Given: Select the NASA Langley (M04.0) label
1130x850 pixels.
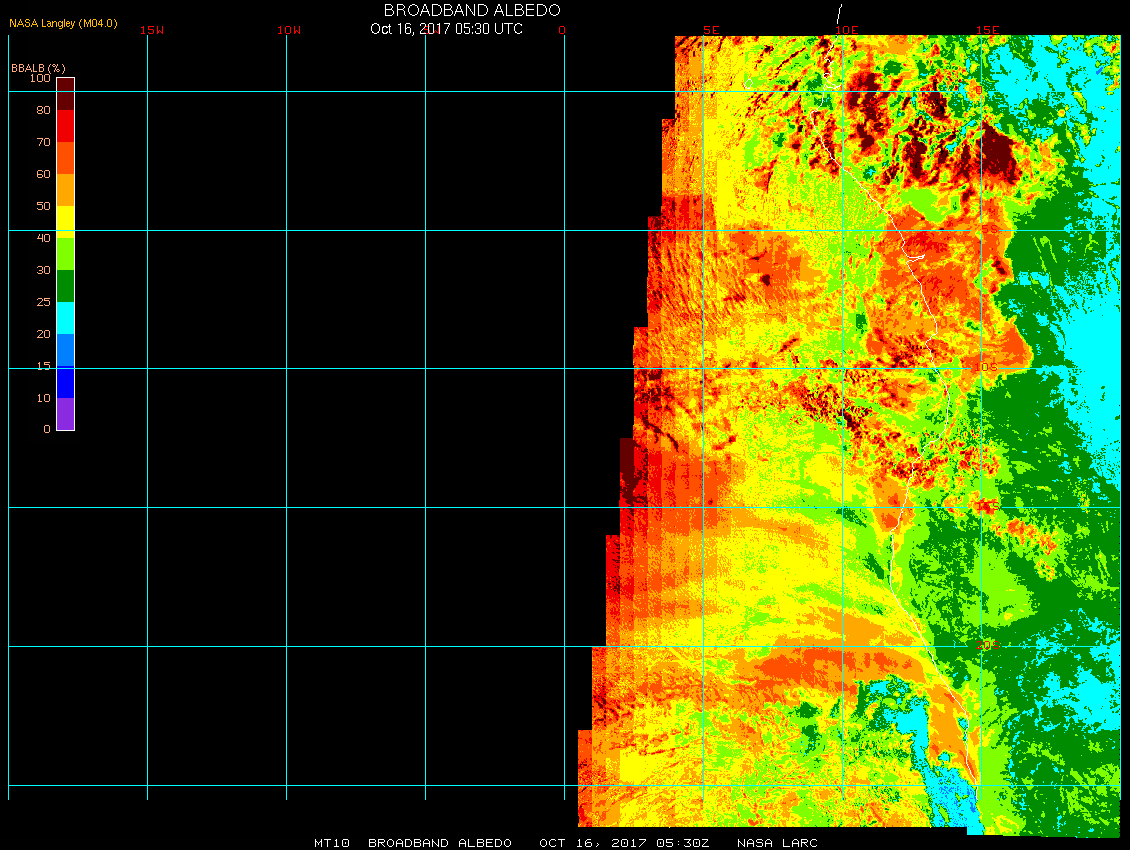Looking at the screenshot, I should click(x=63, y=23).
